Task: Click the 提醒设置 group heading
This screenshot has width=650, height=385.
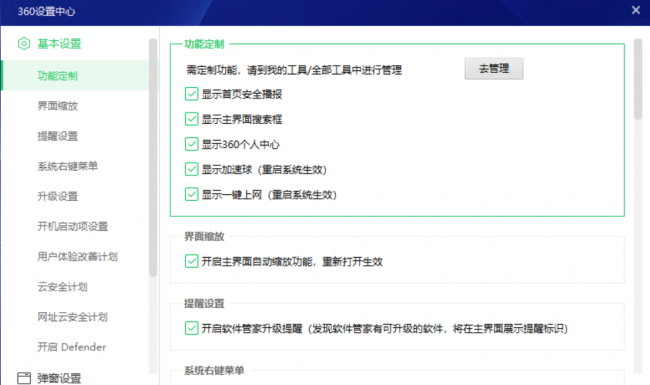Action: (x=204, y=303)
